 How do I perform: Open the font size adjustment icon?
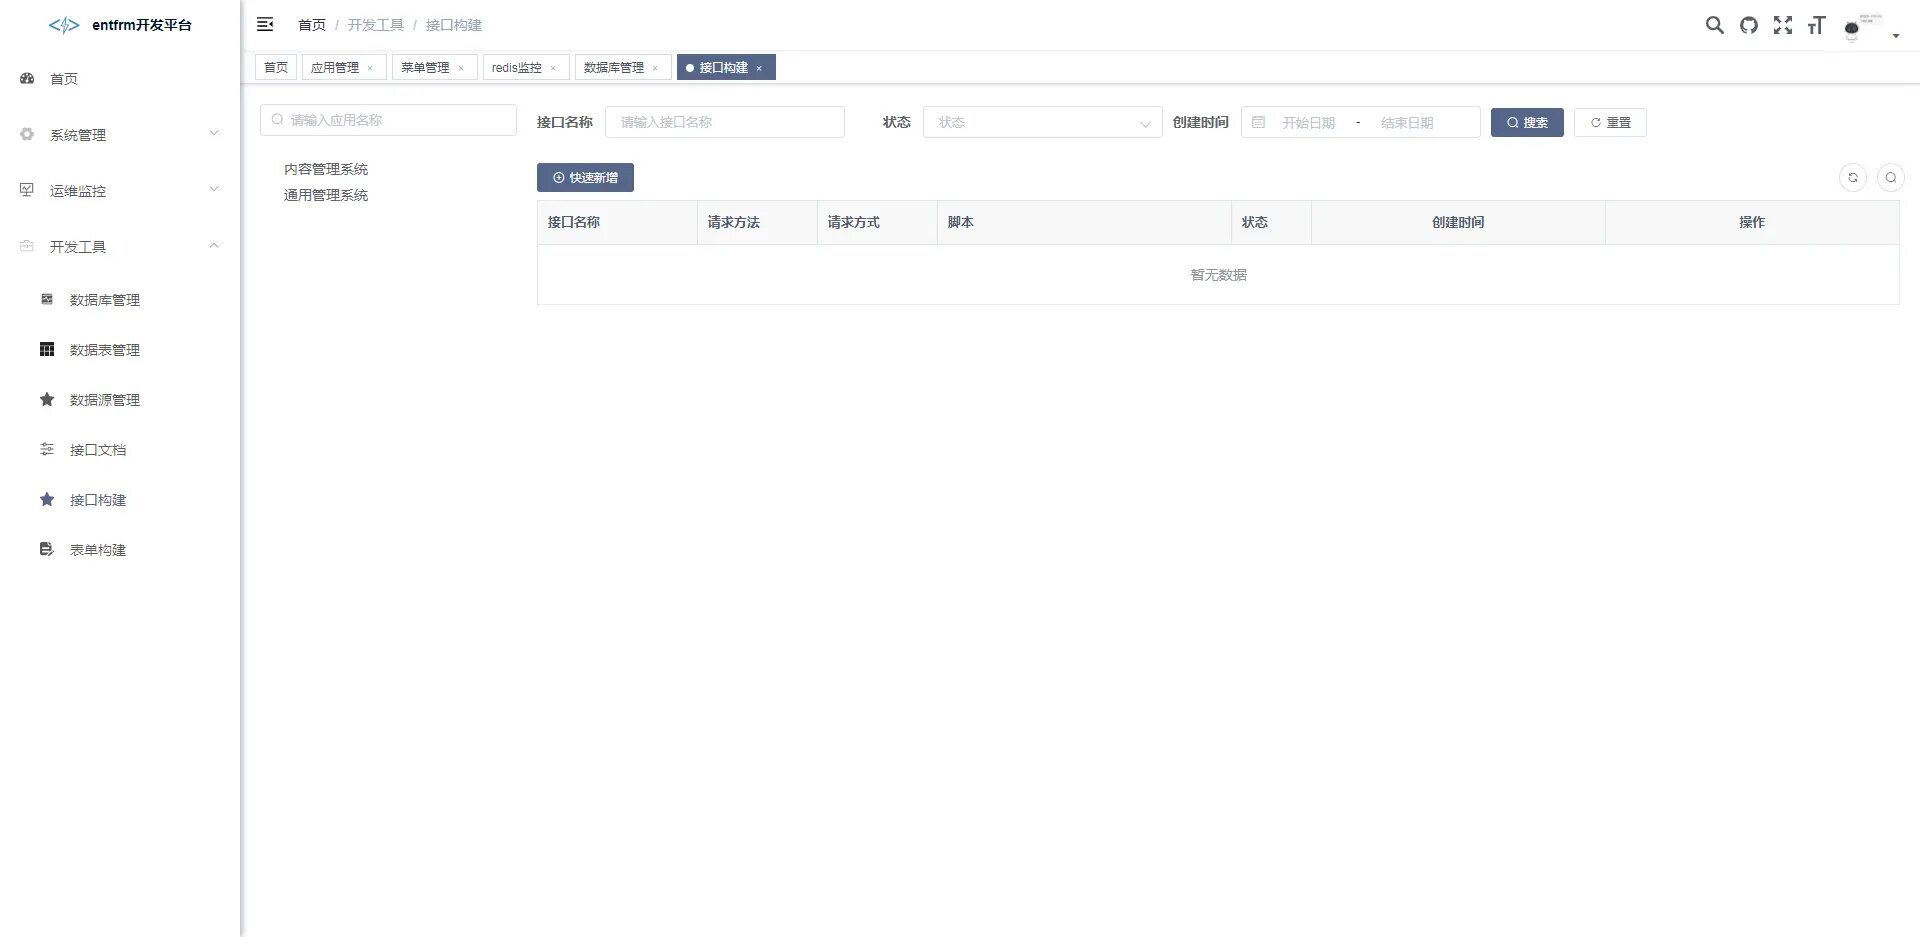[1816, 25]
